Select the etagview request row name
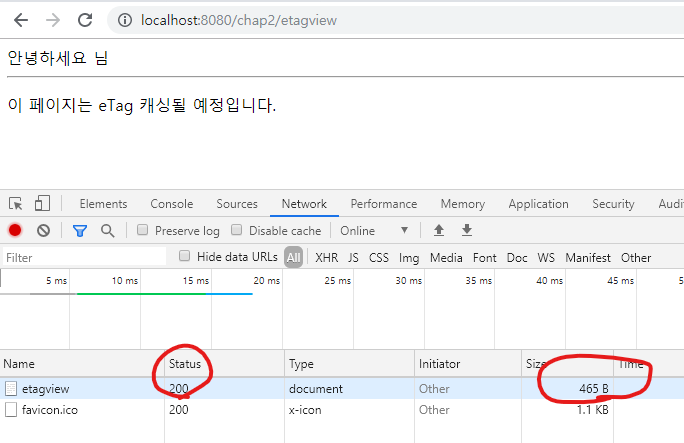 coord(45,389)
